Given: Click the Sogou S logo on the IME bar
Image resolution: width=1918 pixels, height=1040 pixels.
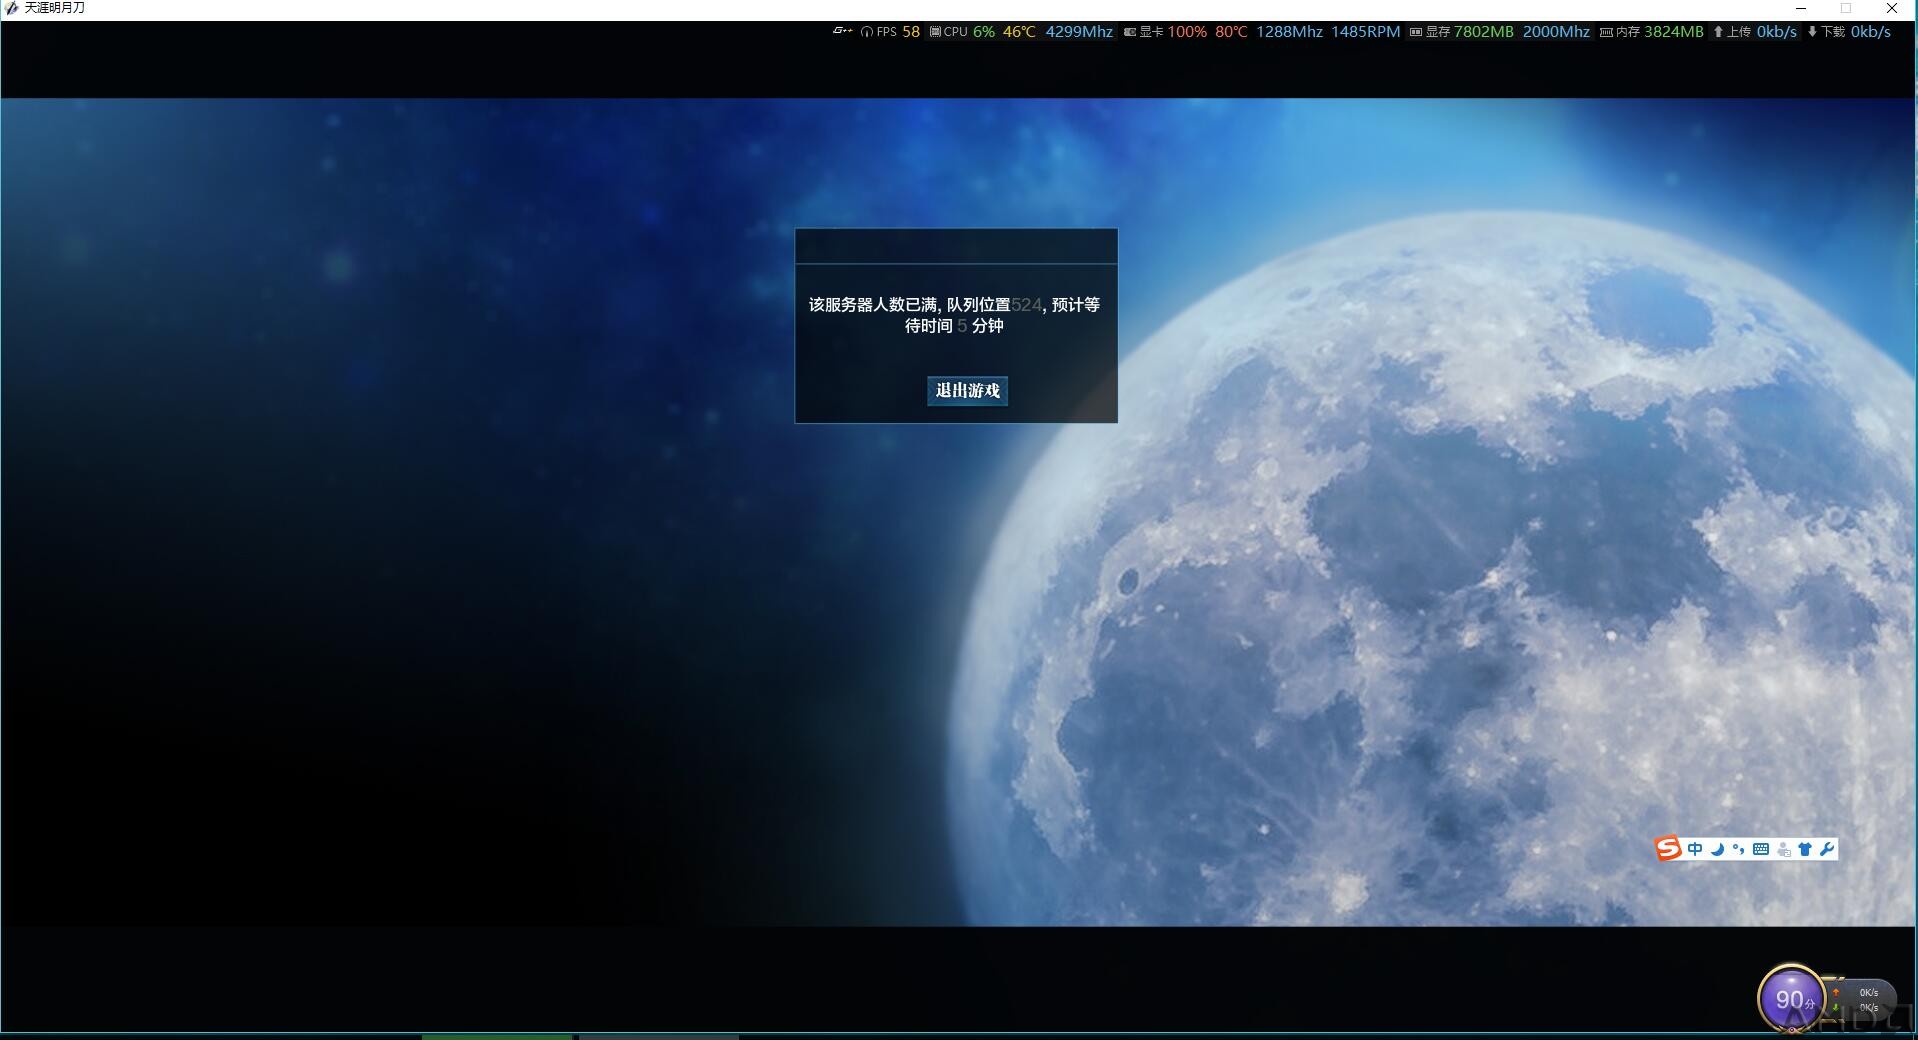Looking at the screenshot, I should (1668, 849).
